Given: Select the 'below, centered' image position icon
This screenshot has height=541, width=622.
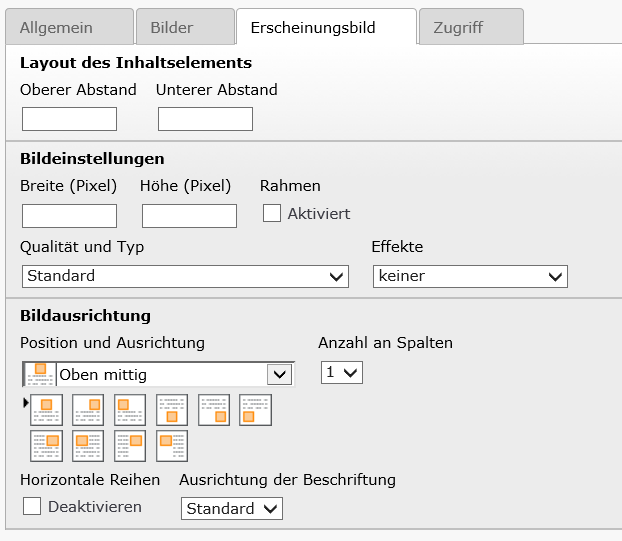Looking at the screenshot, I should click(172, 410).
